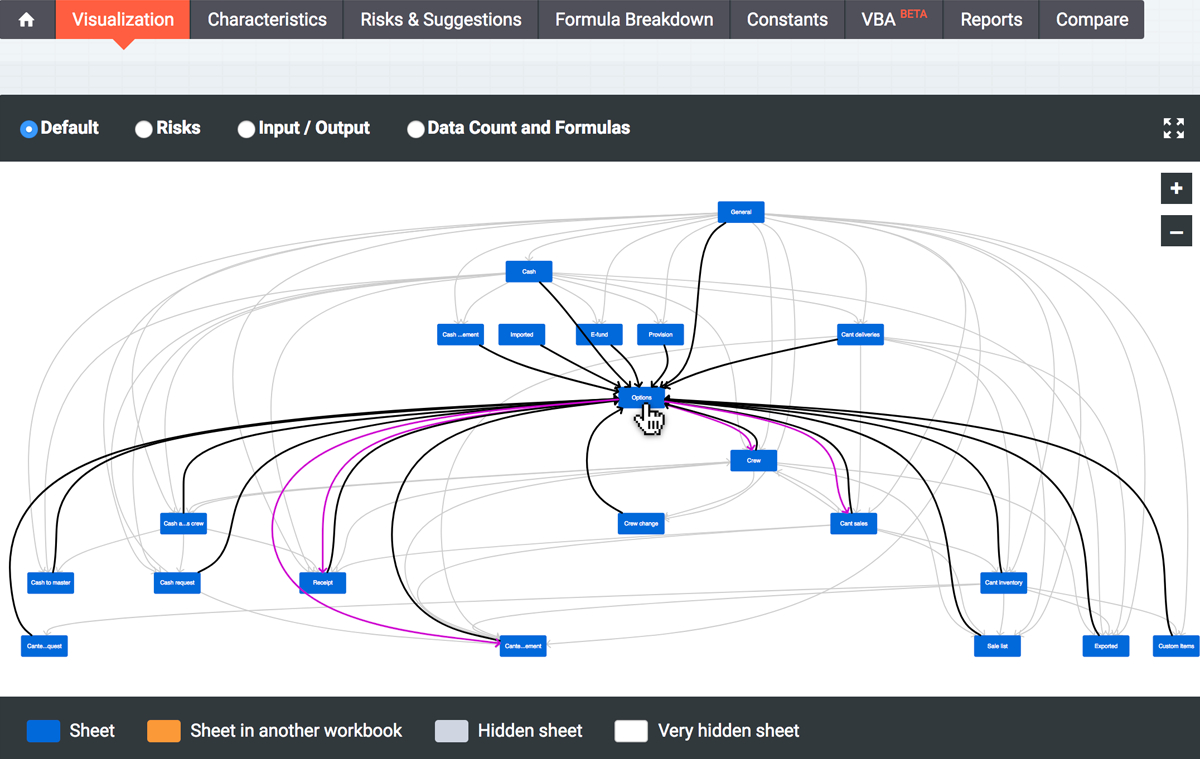Click the Cant deliveries sheet node
The width and height of the screenshot is (1200, 759).
(860, 335)
